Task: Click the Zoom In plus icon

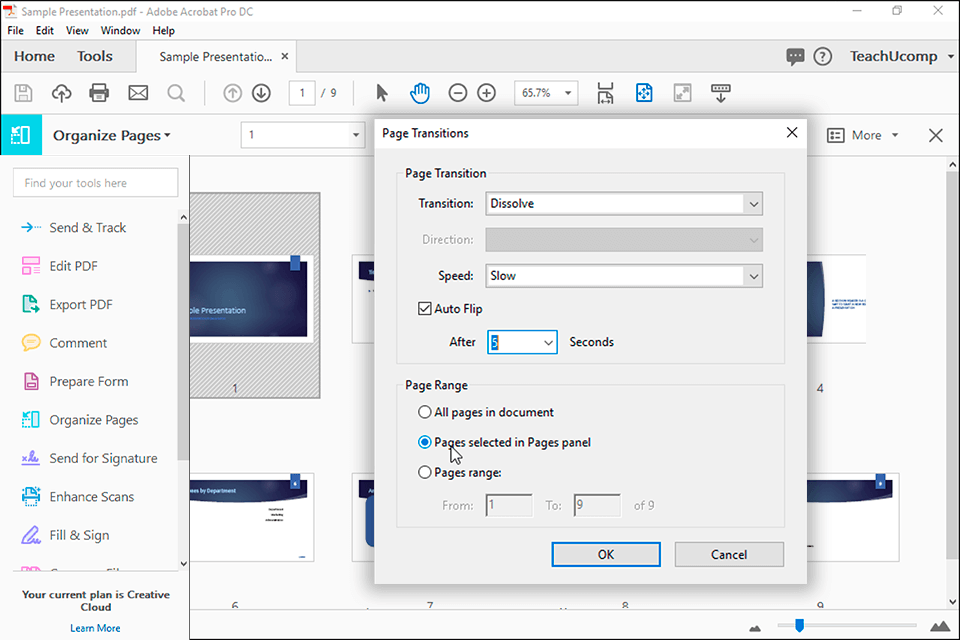Action: pyautogui.click(x=486, y=93)
